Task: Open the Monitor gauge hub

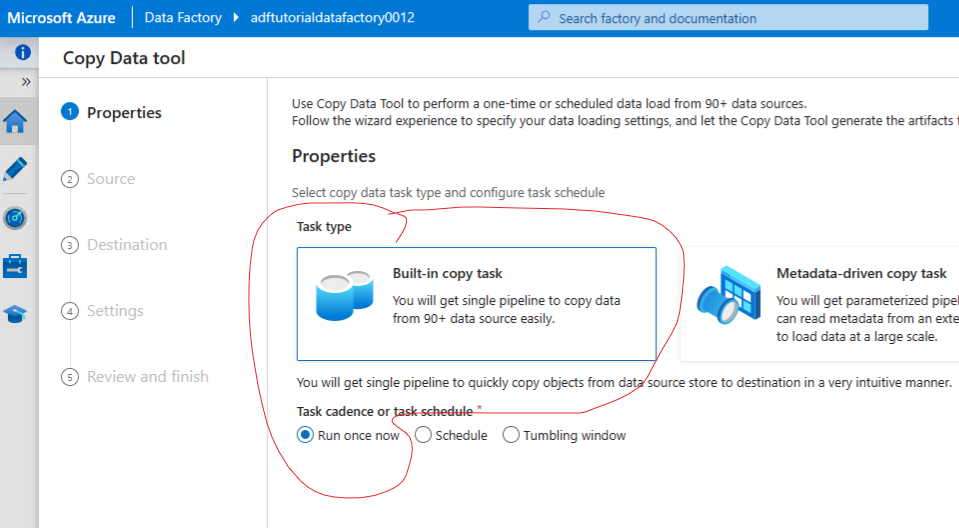Action: 15,218
